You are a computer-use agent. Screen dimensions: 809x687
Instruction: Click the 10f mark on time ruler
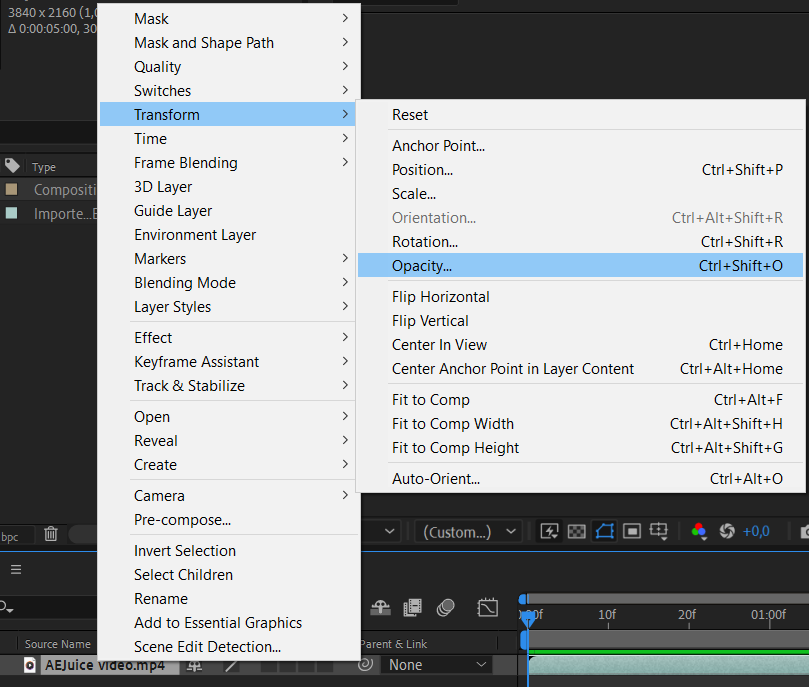pyautogui.click(x=606, y=614)
